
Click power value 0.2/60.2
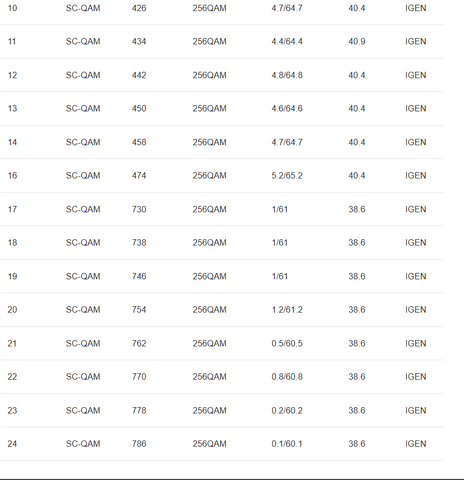point(287,410)
